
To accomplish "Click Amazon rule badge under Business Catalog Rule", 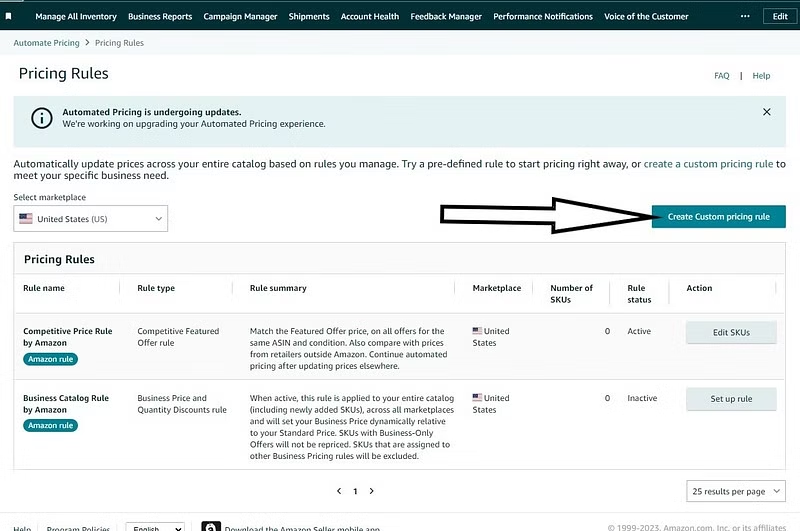I will pyautogui.click(x=51, y=425).
